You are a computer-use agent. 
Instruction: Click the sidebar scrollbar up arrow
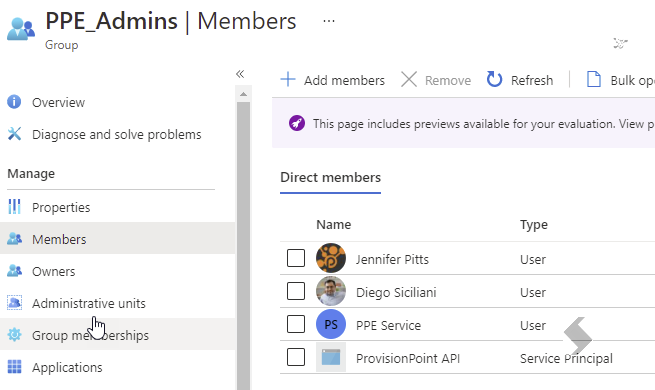pos(243,94)
